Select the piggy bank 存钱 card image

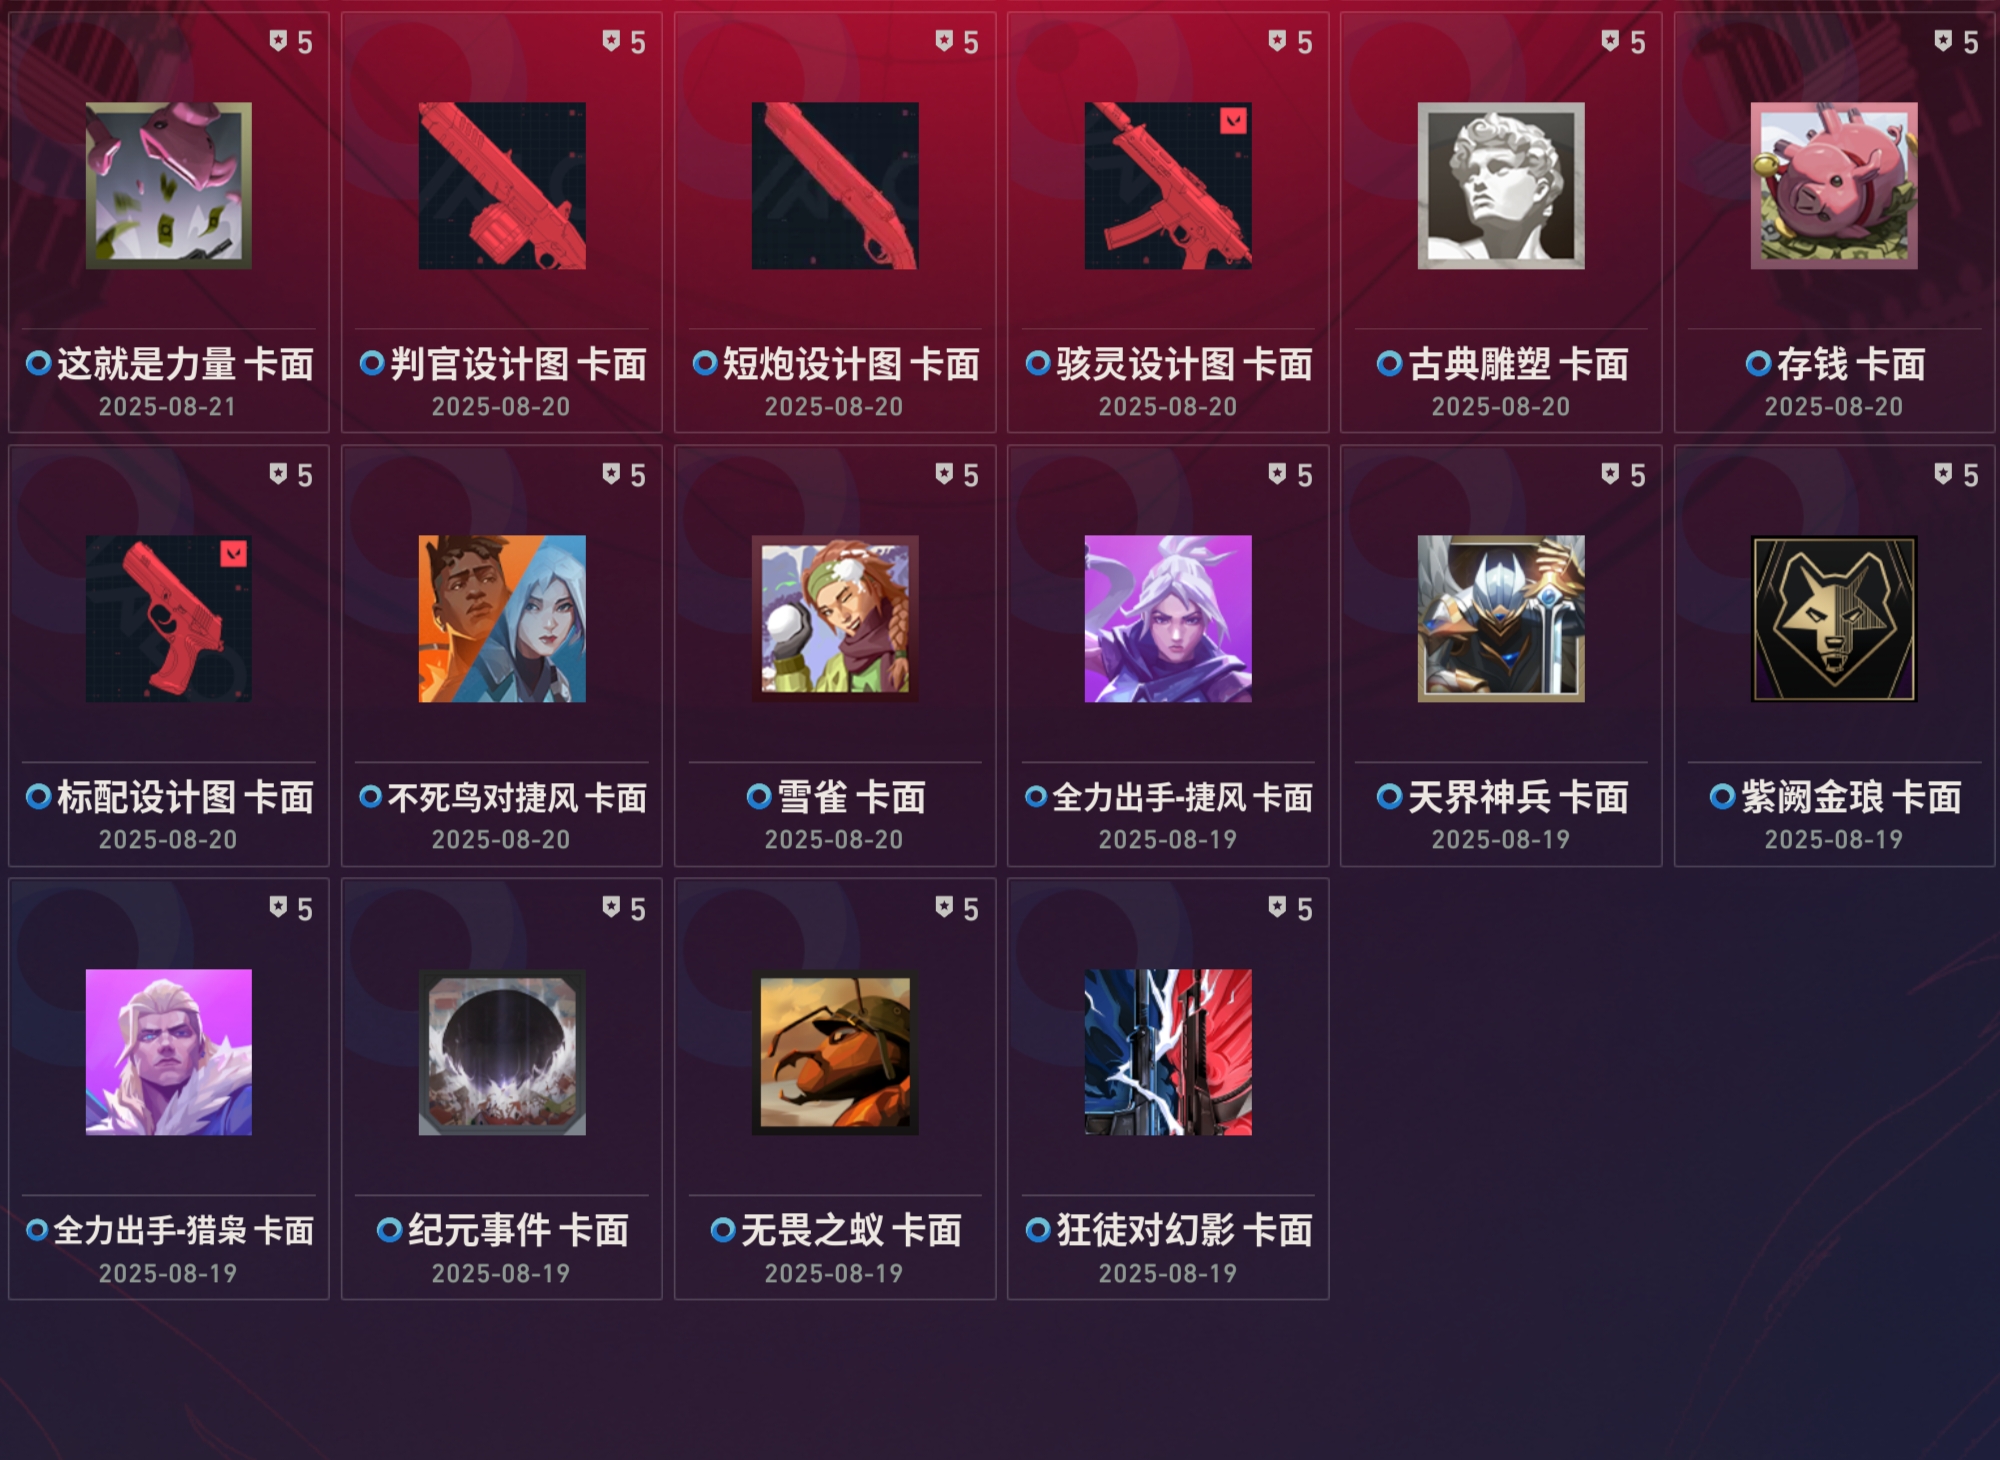click(1834, 186)
